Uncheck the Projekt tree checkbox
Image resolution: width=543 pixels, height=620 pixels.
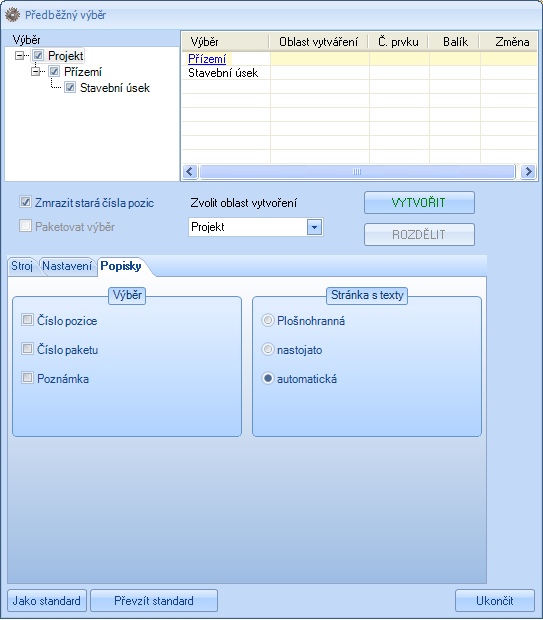[38, 55]
